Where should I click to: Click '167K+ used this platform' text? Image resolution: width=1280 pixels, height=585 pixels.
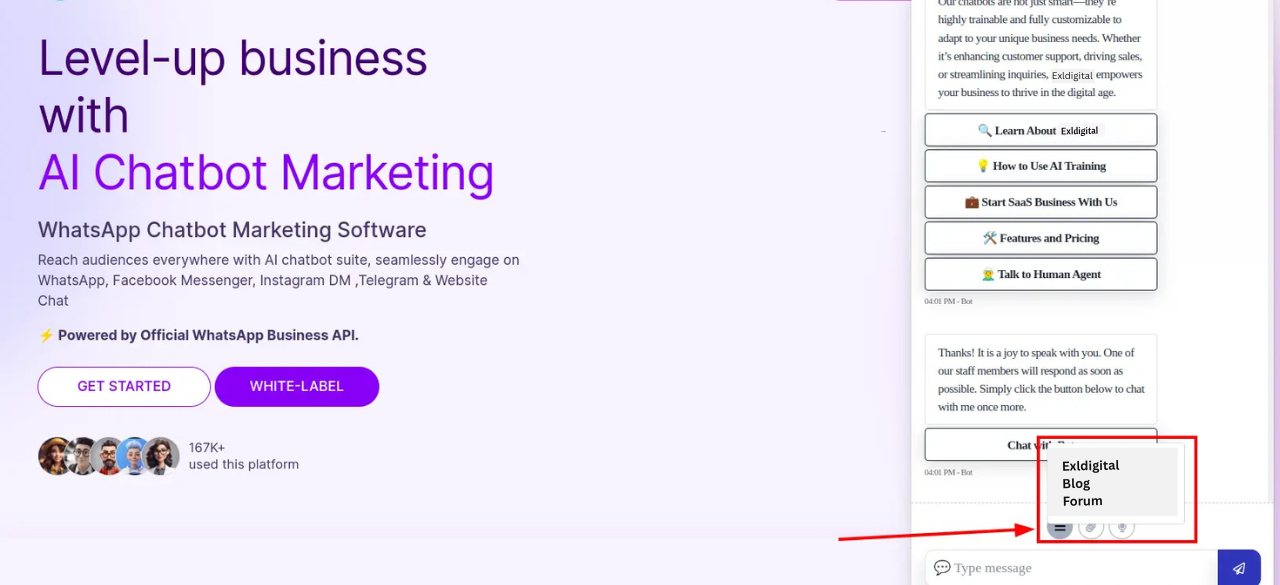[244, 456]
